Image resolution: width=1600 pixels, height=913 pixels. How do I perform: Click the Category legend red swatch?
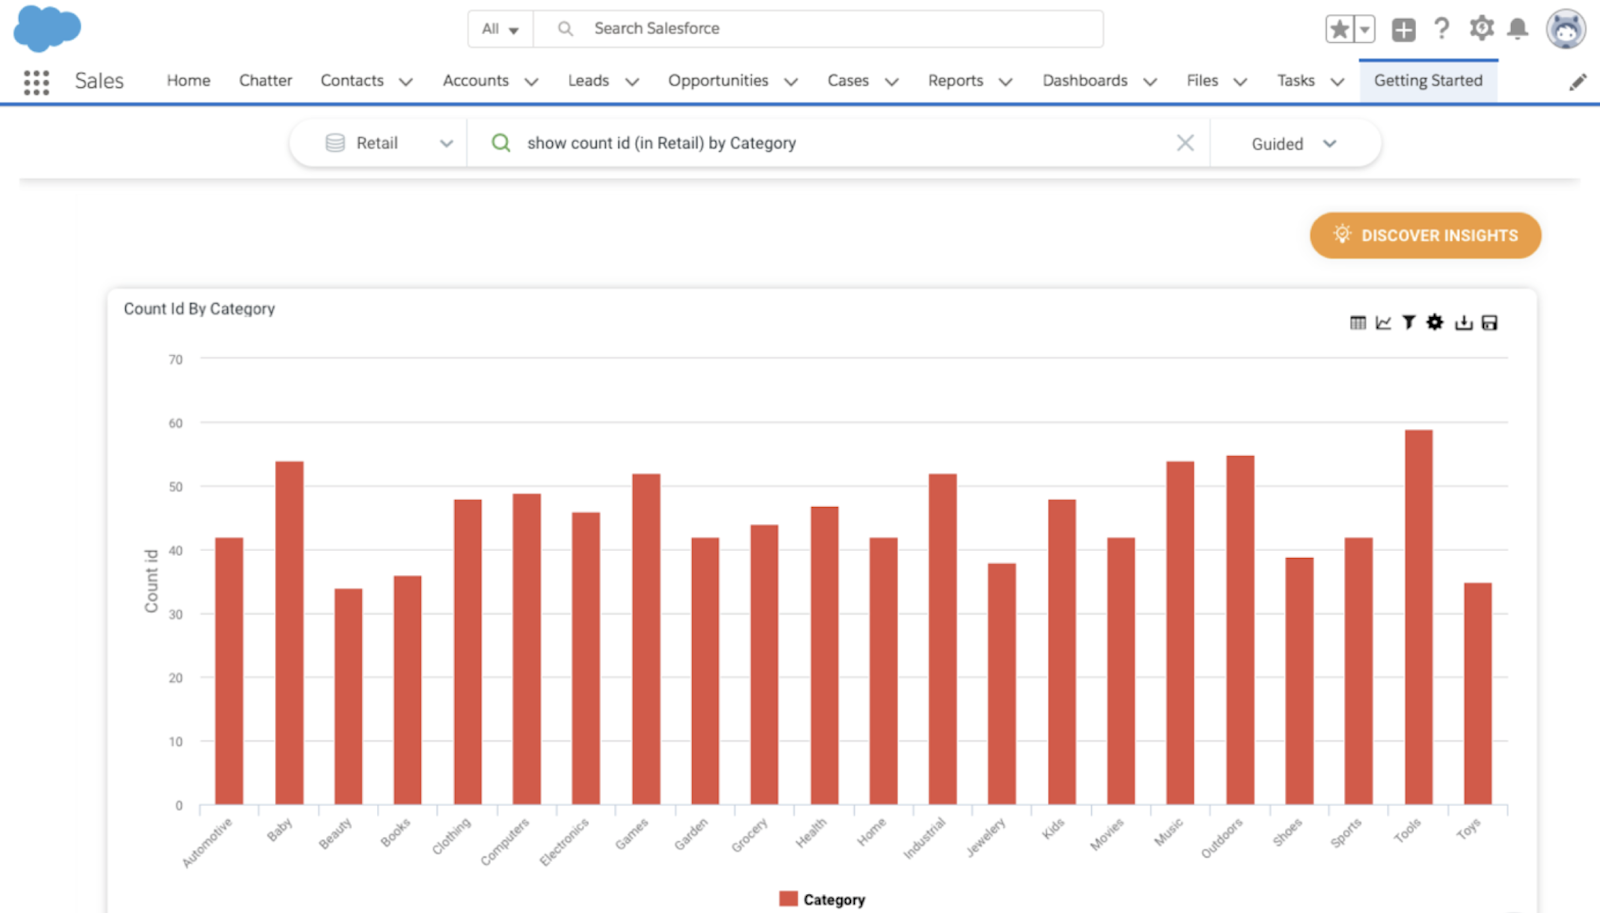[788, 899]
